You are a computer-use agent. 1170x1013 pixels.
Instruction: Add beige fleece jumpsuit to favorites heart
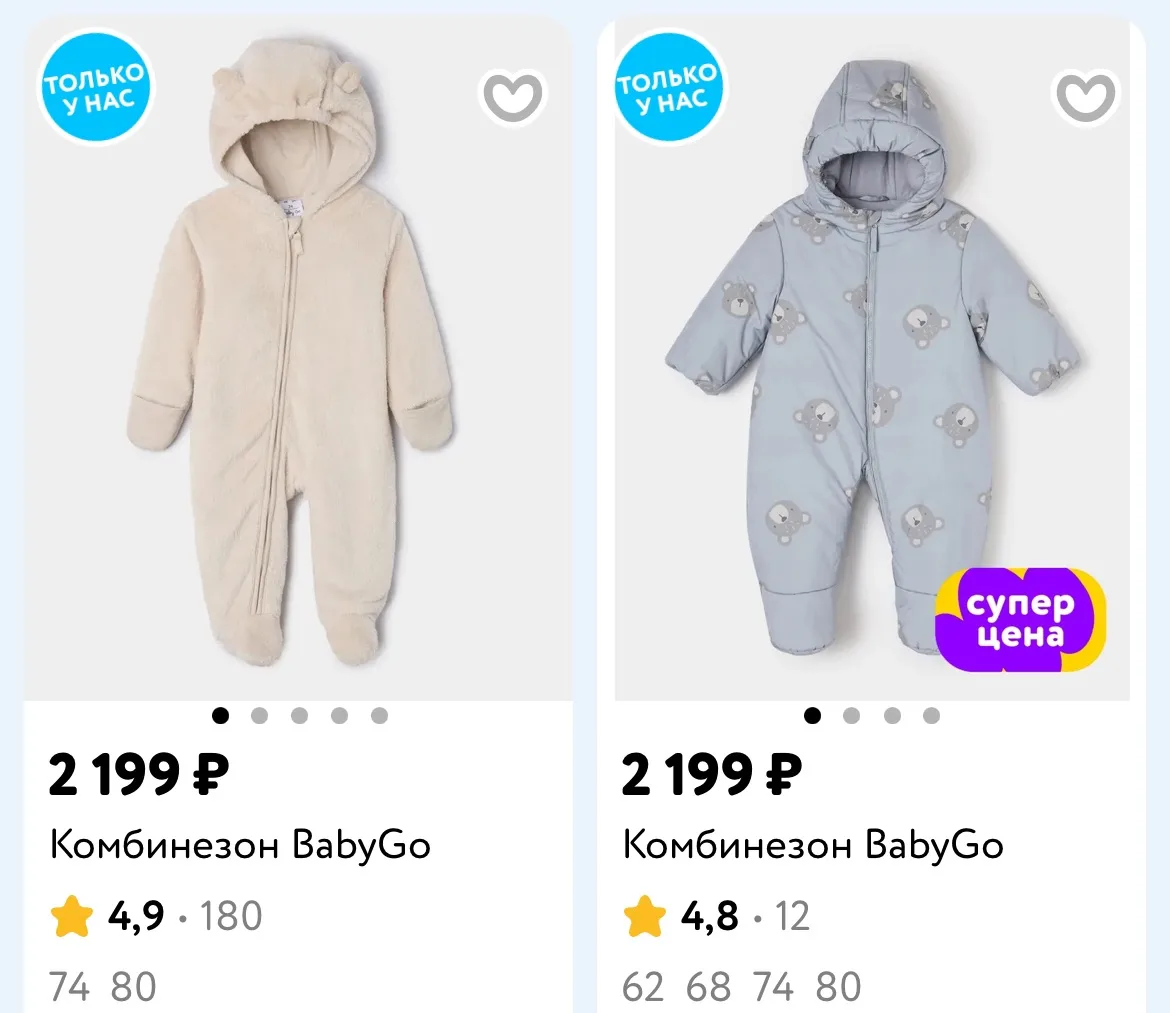point(513,96)
